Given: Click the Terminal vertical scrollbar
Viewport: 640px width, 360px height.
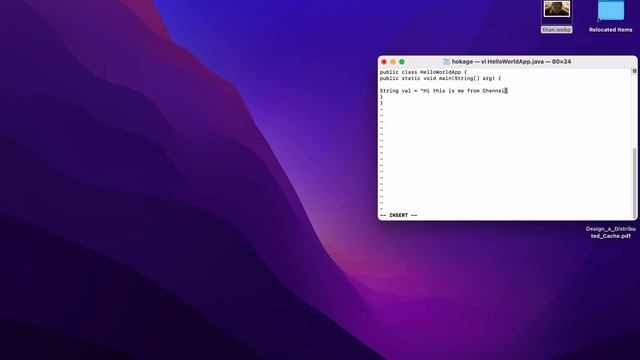Looking at the screenshot, I should tap(634, 183).
